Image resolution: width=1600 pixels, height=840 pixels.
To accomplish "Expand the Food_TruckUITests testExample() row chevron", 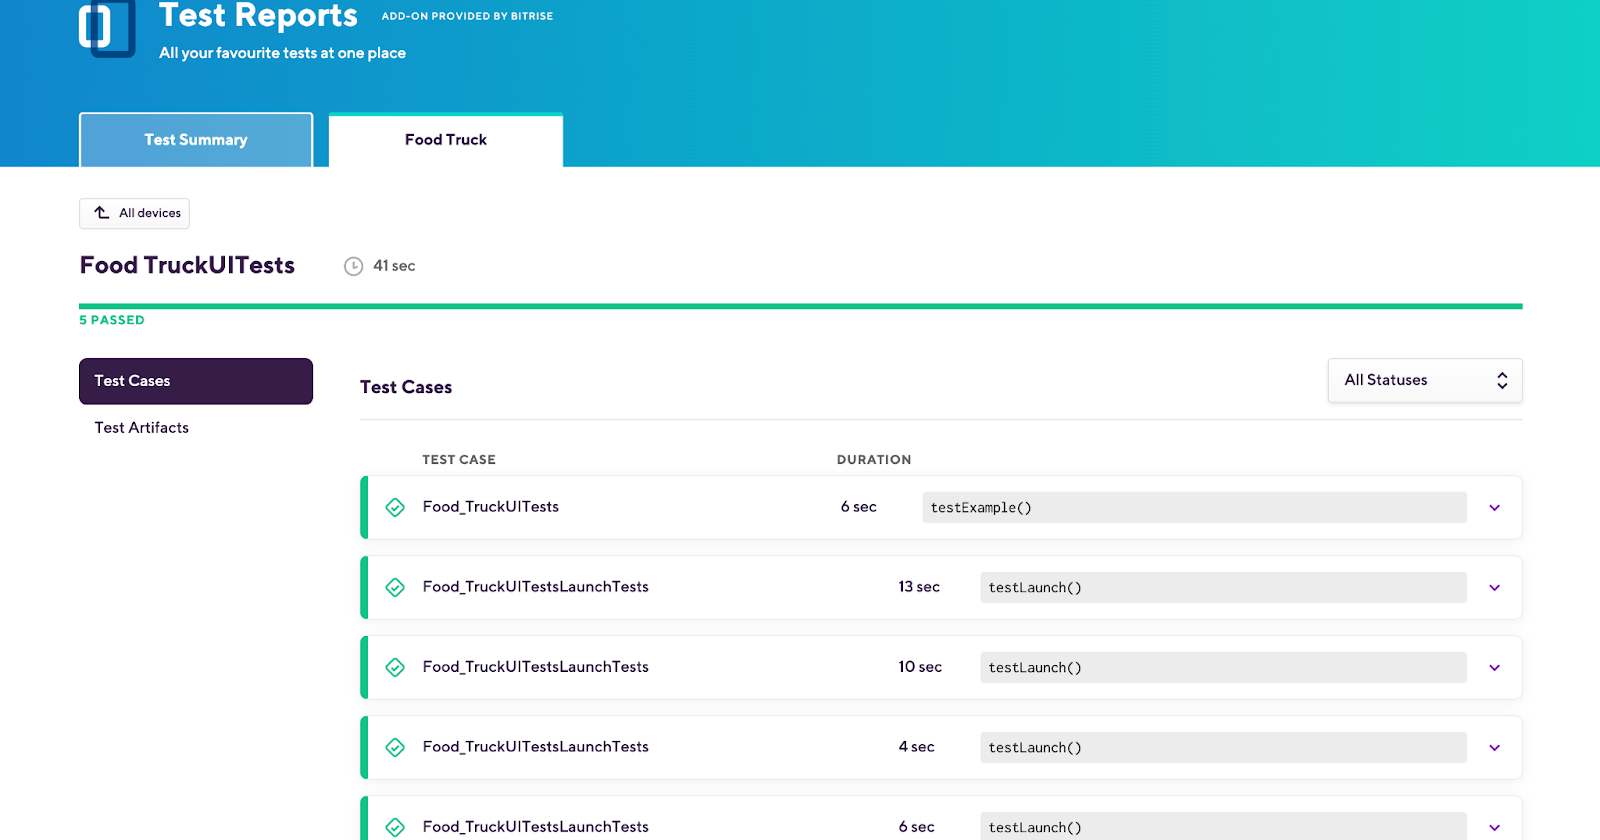I will pyautogui.click(x=1494, y=508).
